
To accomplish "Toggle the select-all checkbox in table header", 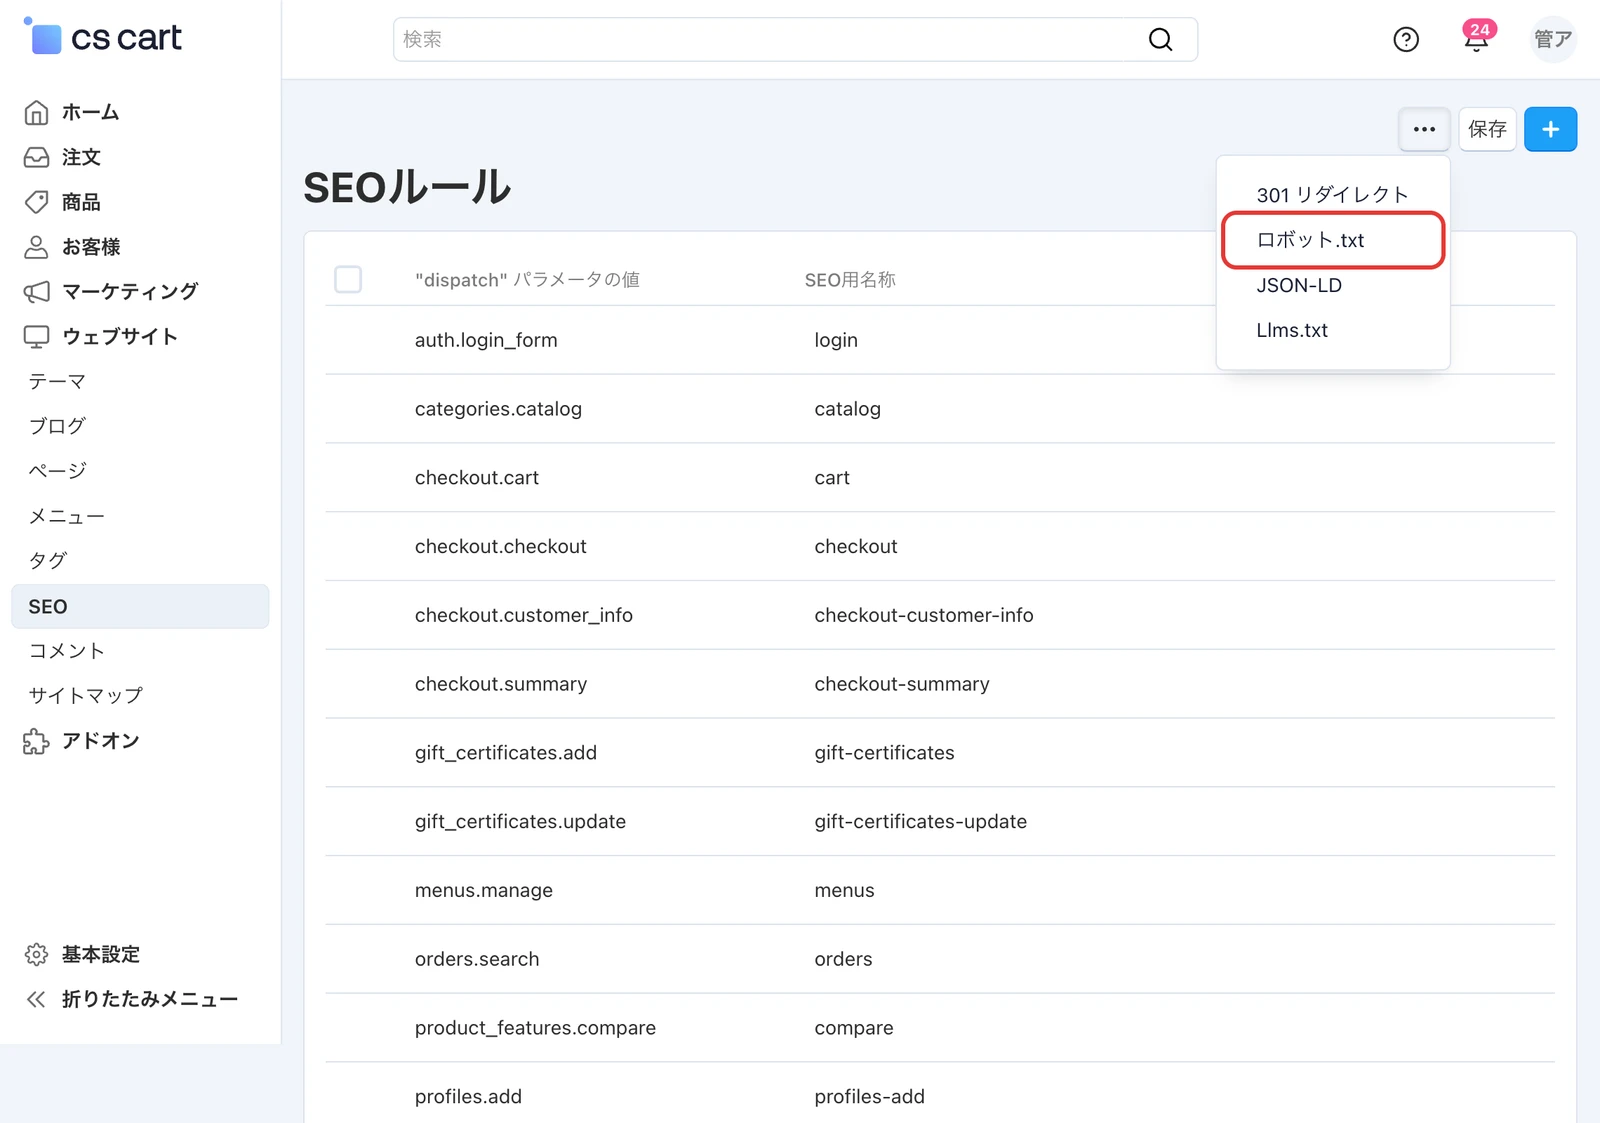I will tap(348, 279).
